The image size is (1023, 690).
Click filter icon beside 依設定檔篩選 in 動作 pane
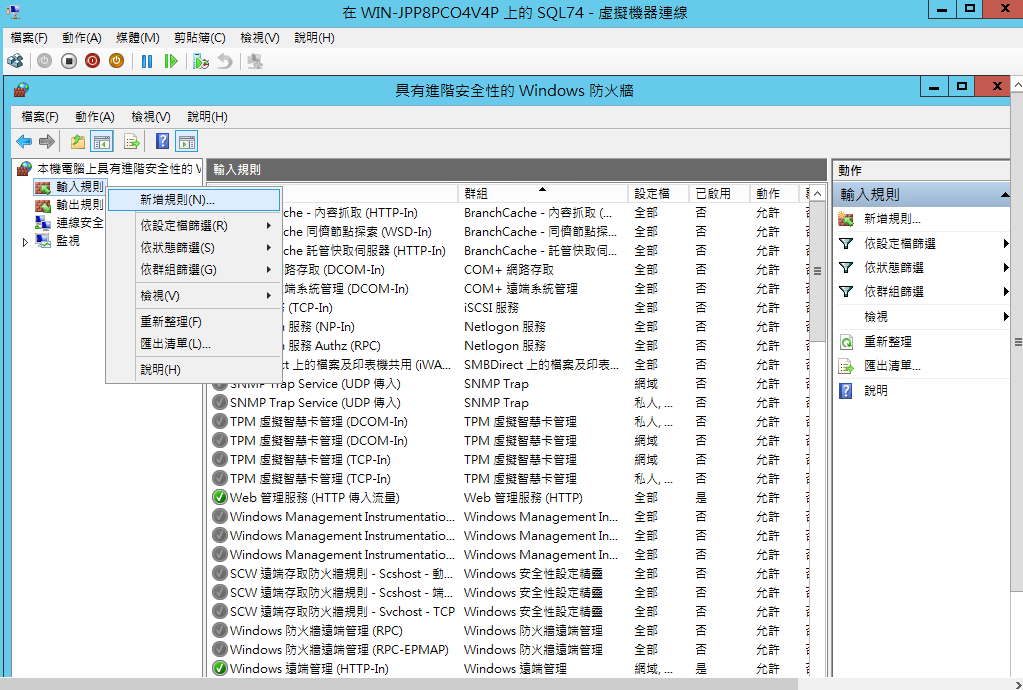[846, 243]
